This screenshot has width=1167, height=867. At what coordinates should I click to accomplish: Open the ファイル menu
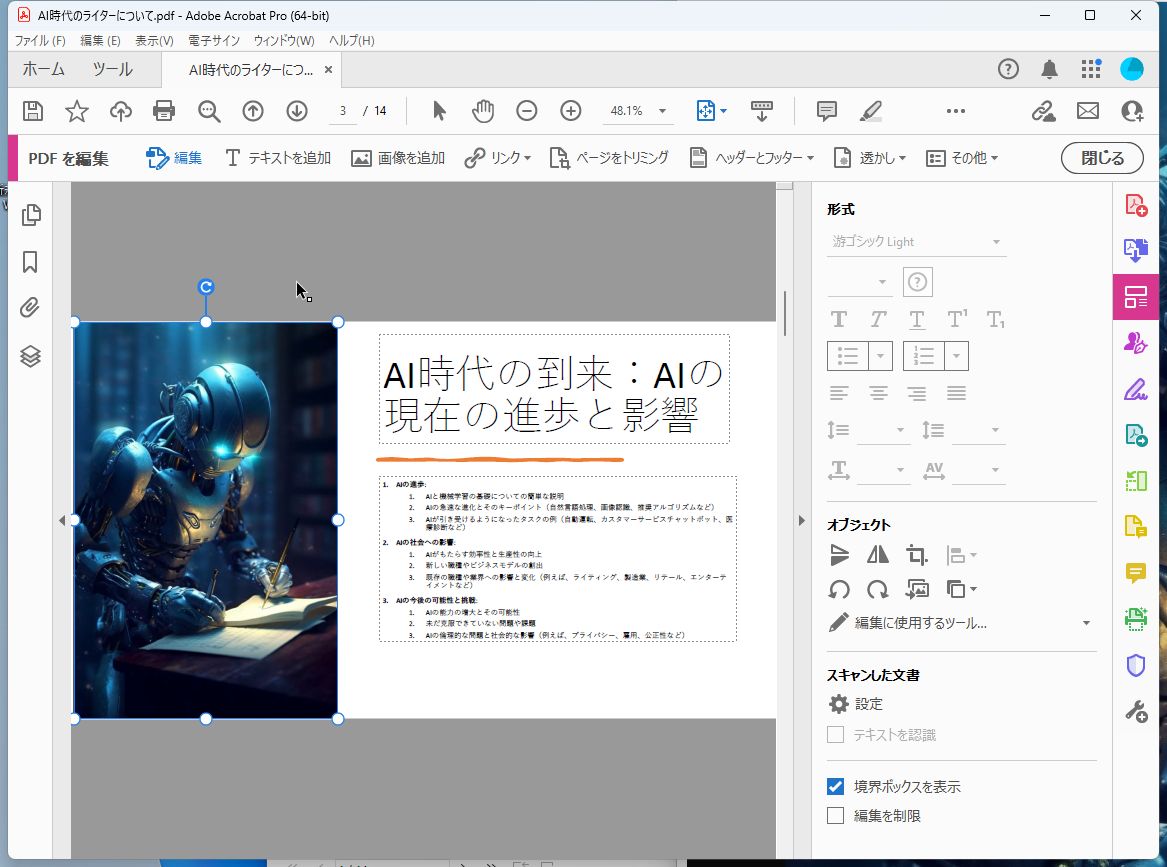[40, 41]
